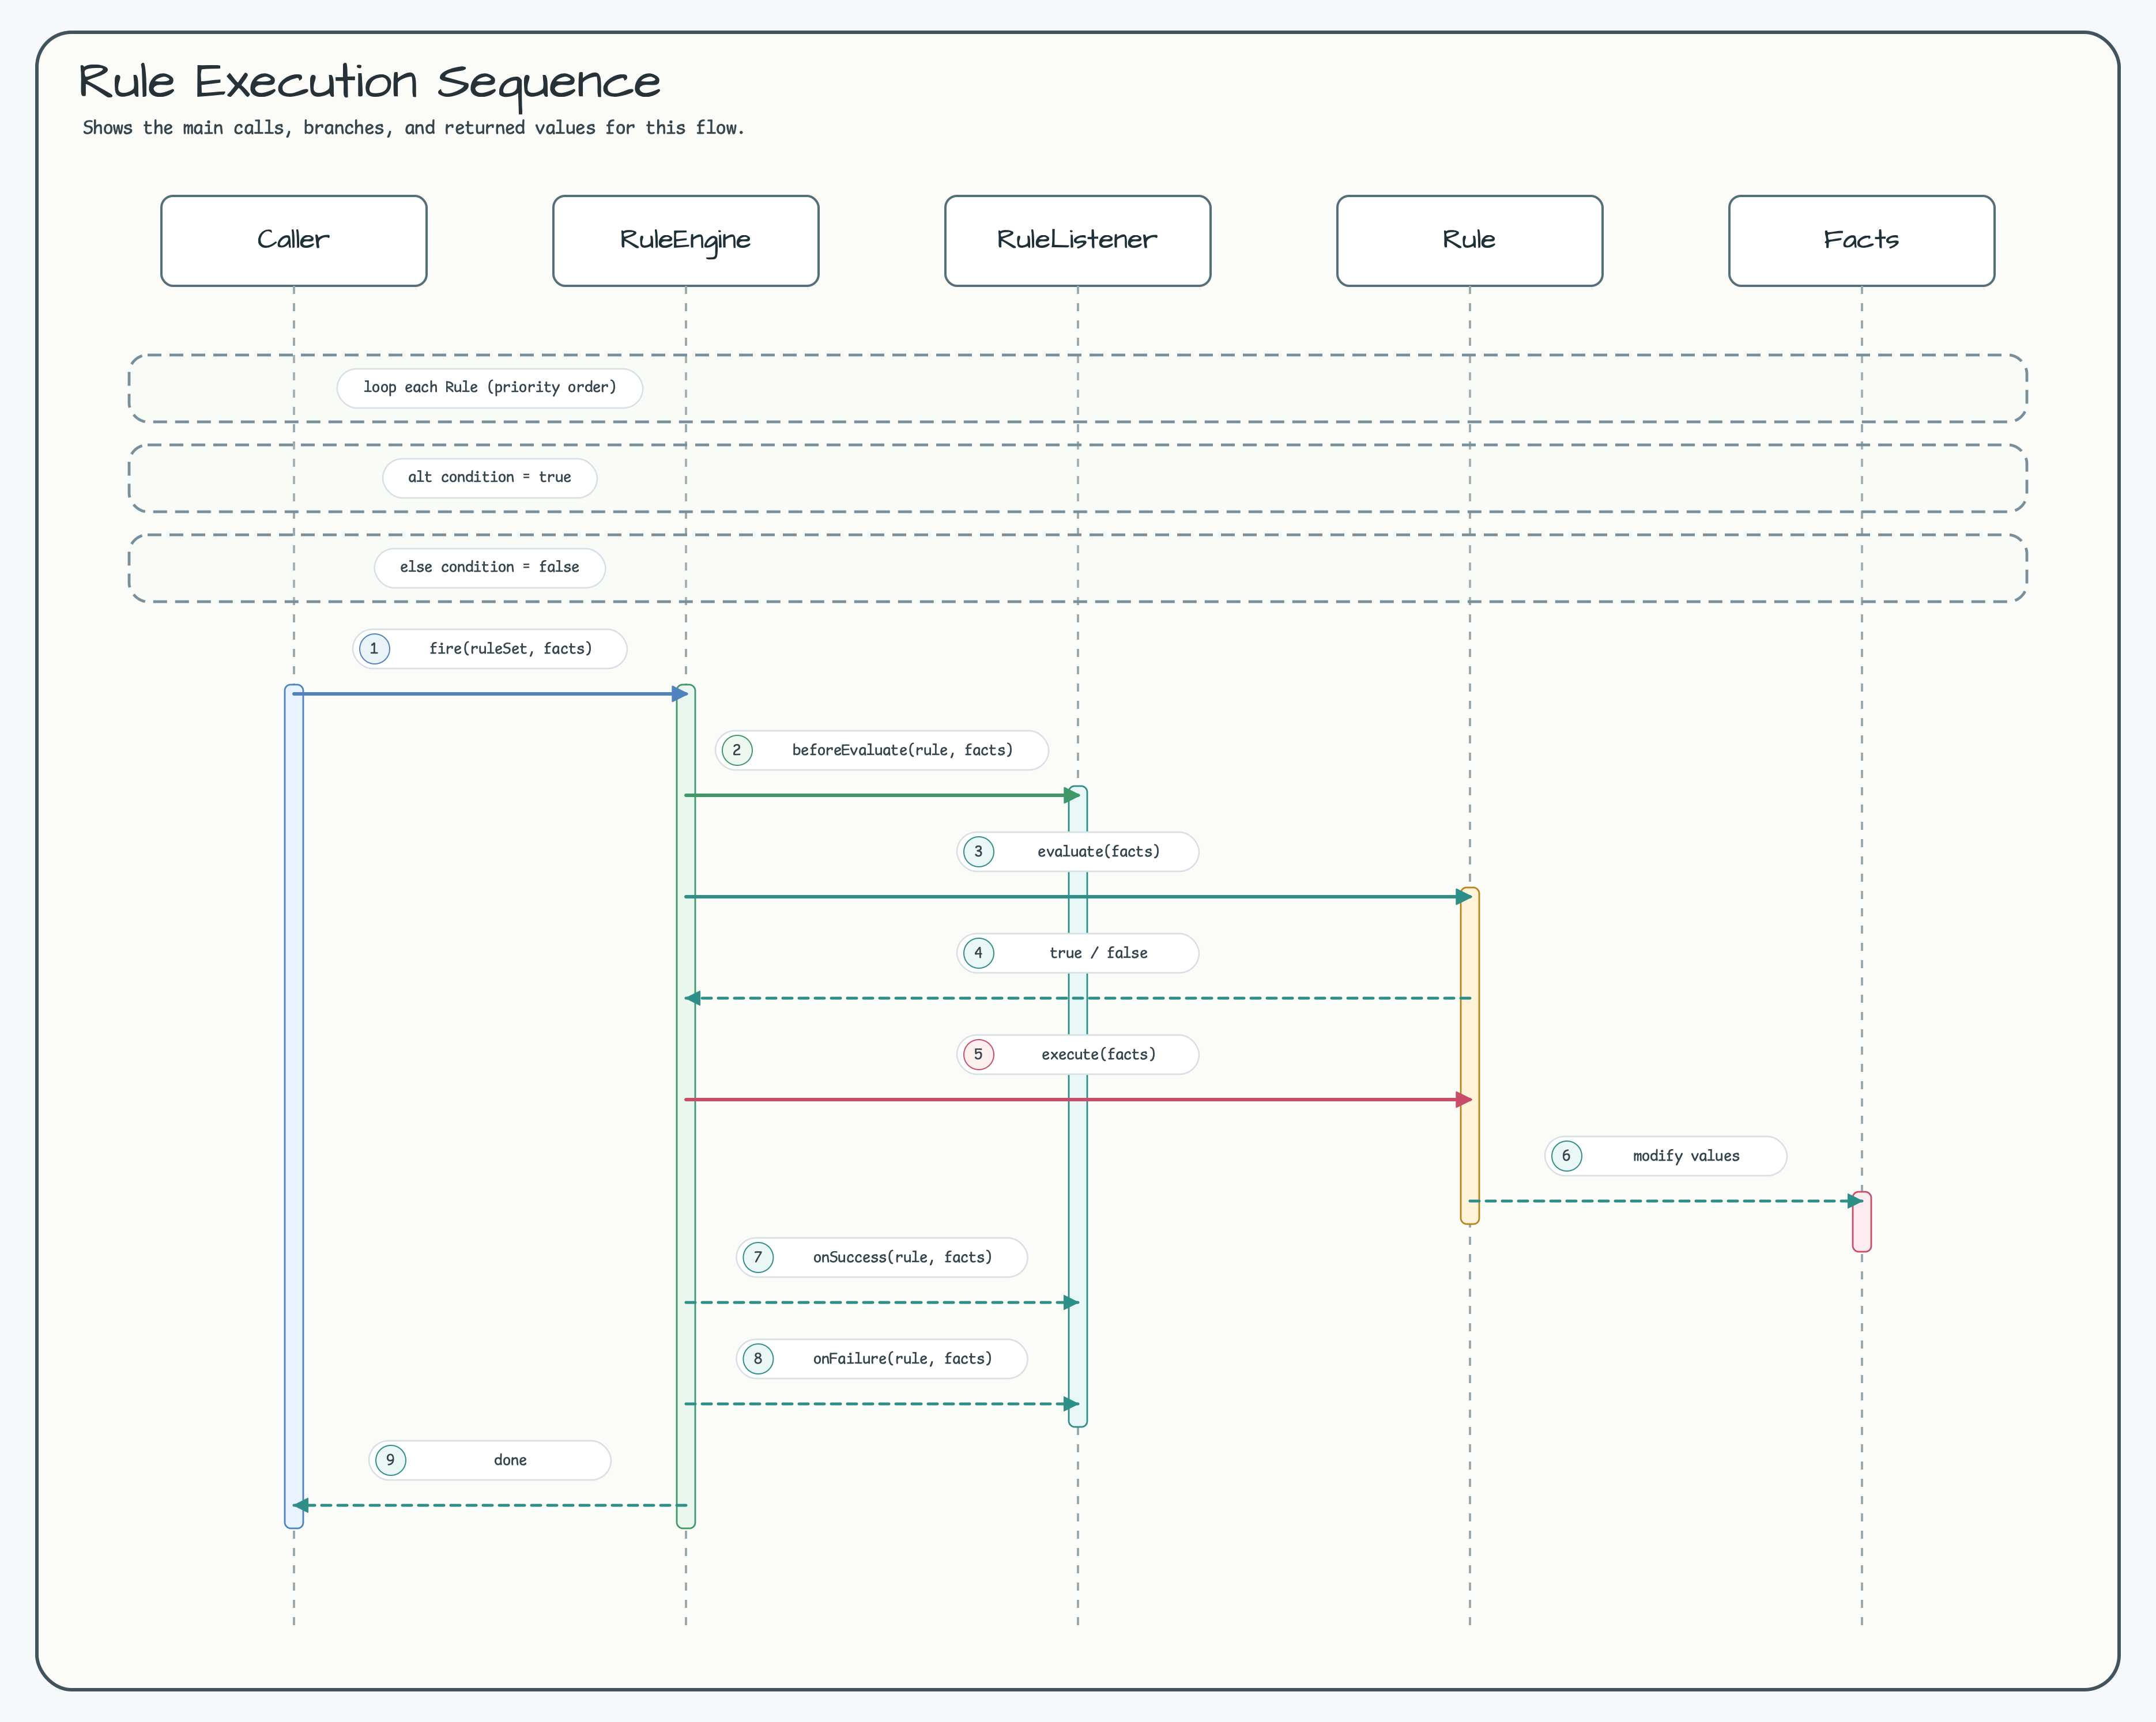Click step 3 number badge

coord(978,852)
